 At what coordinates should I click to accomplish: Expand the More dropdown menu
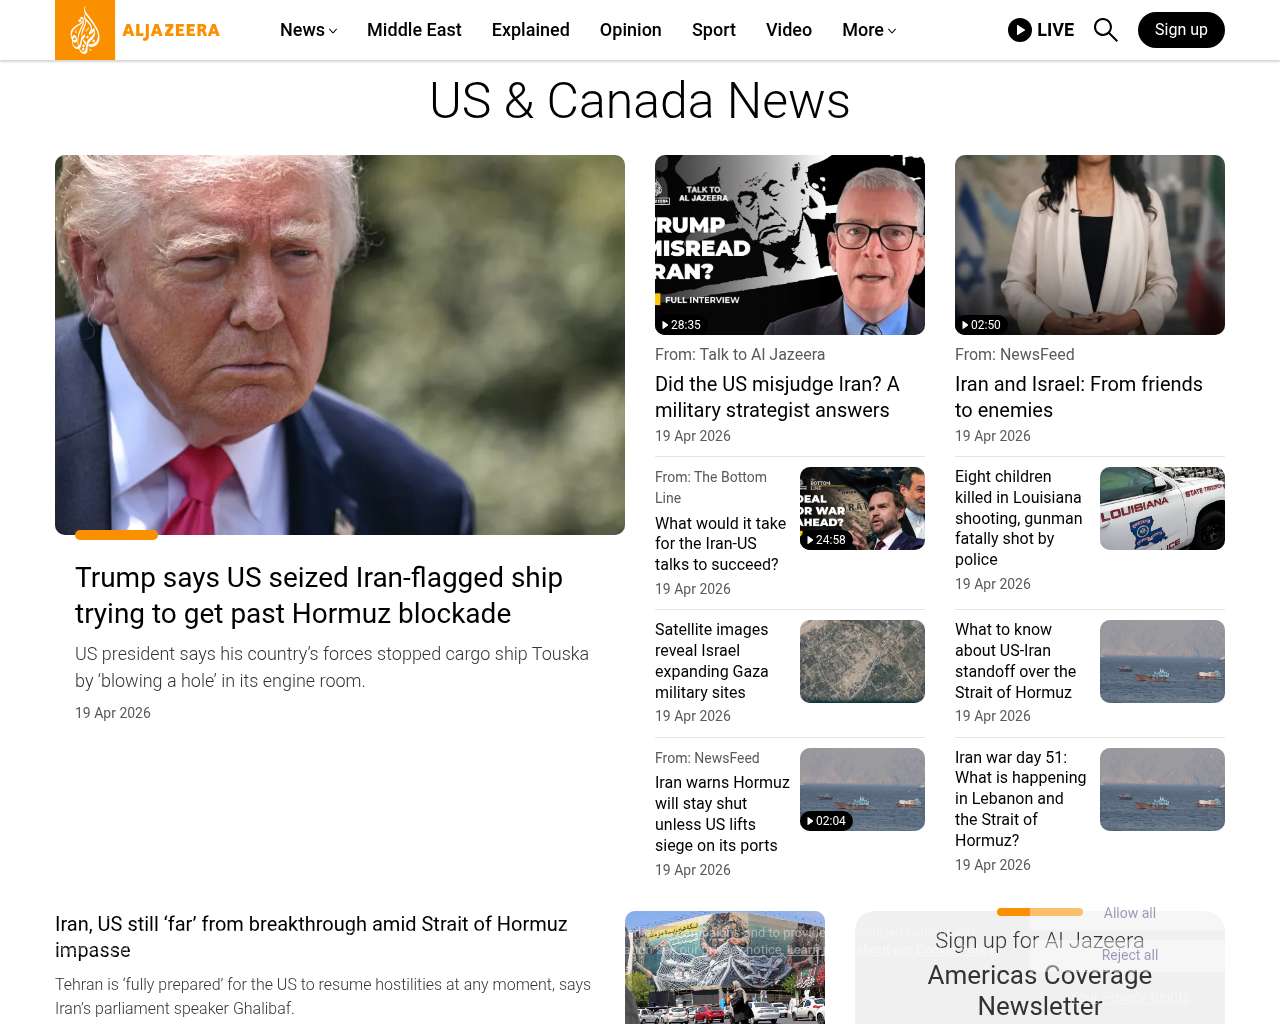click(x=869, y=30)
